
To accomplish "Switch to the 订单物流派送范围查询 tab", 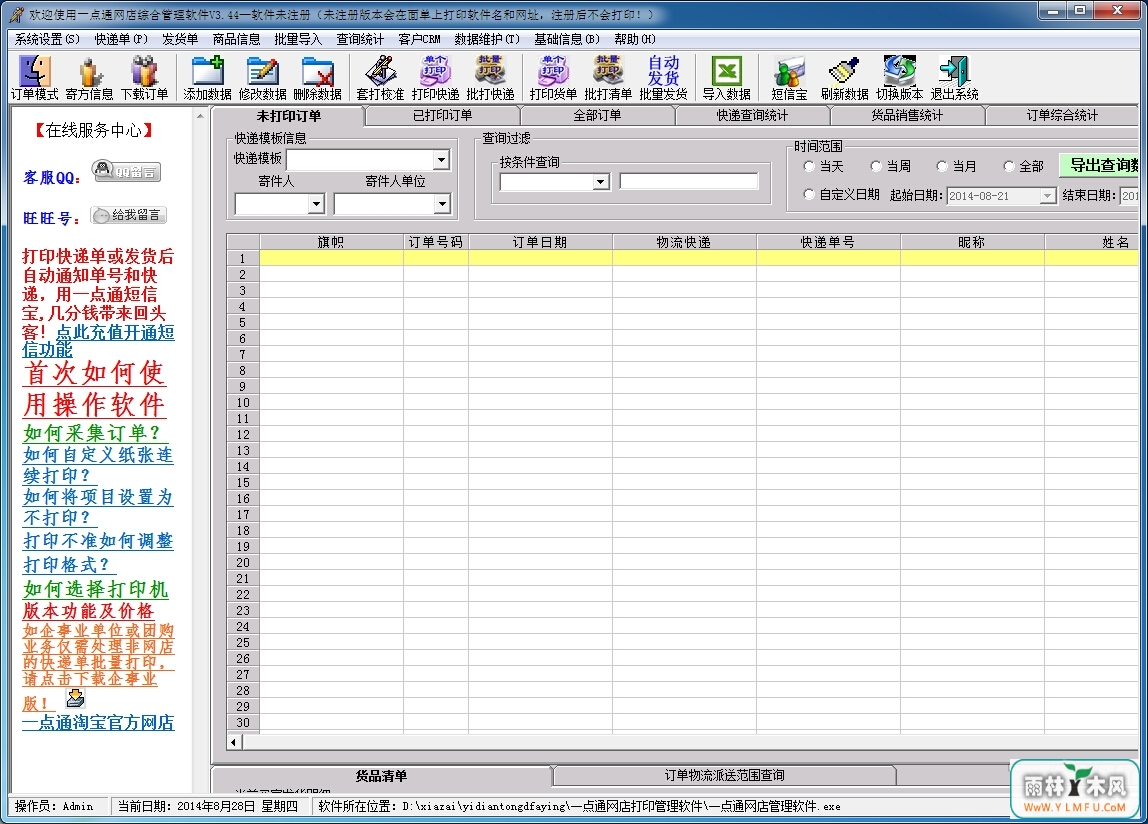I will point(725,775).
